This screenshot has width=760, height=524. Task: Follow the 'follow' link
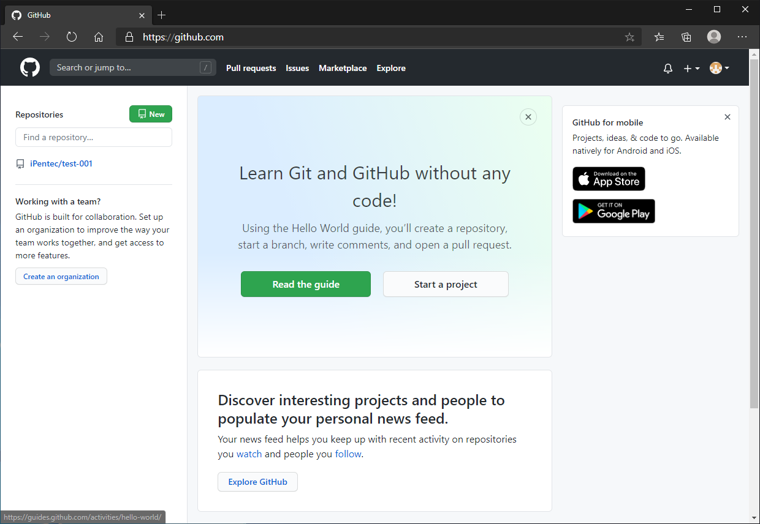(x=348, y=454)
